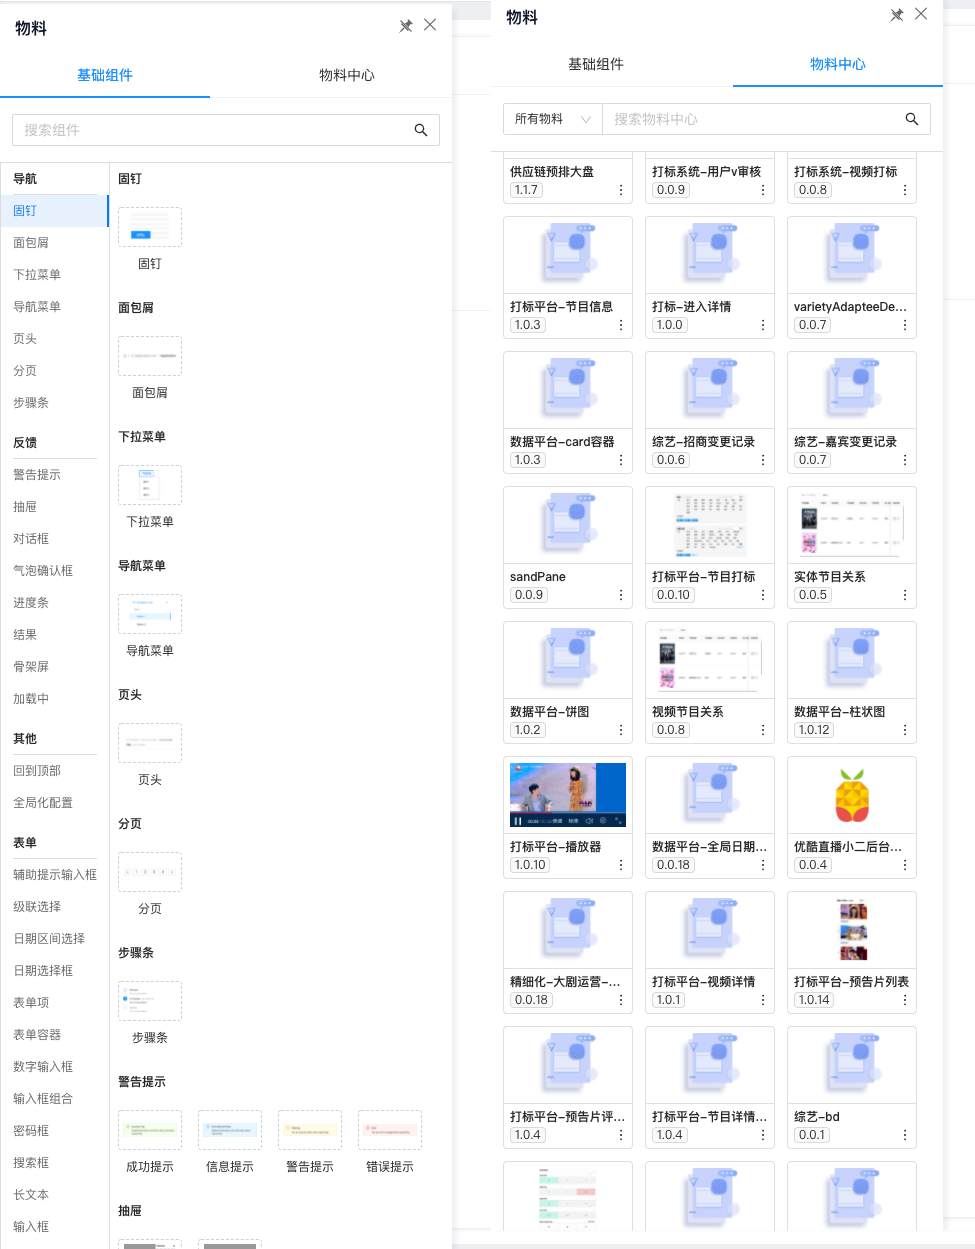Open more menu for 数据平台-饼图 card

pos(621,730)
